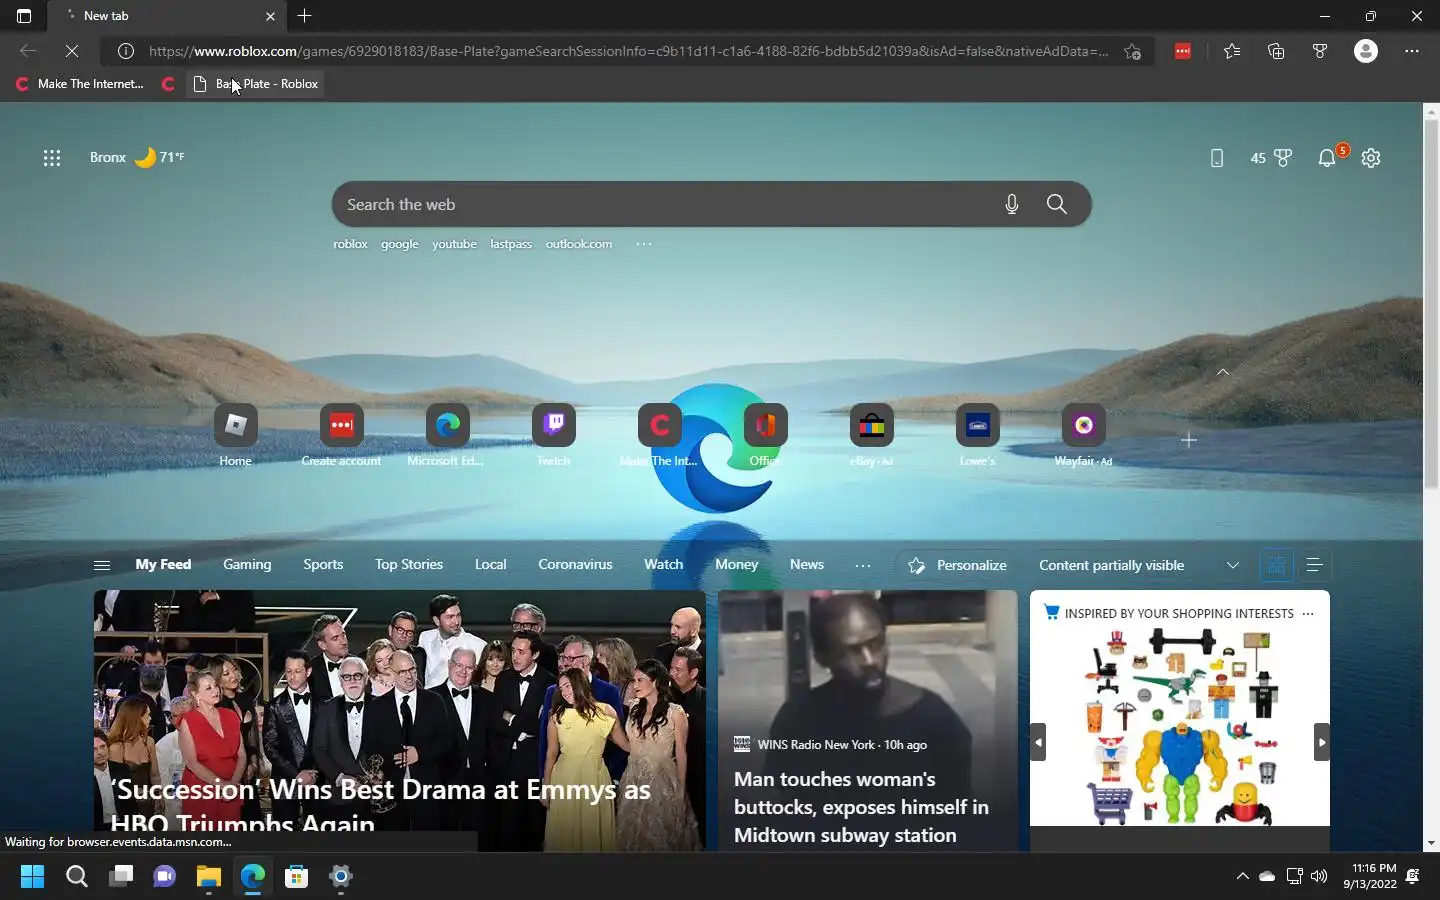Viewport: 1440px width, 900px height.
Task: Go to next shopping carousel item
Action: pyautogui.click(x=1322, y=742)
